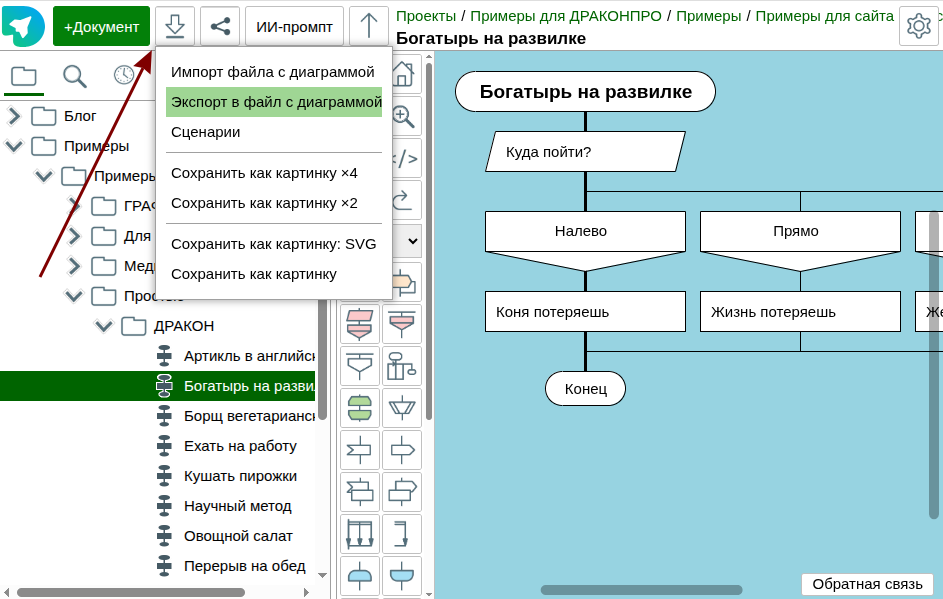The image size is (943, 599).
Task: Select the Налево branch node
Action: click(585, 232)
